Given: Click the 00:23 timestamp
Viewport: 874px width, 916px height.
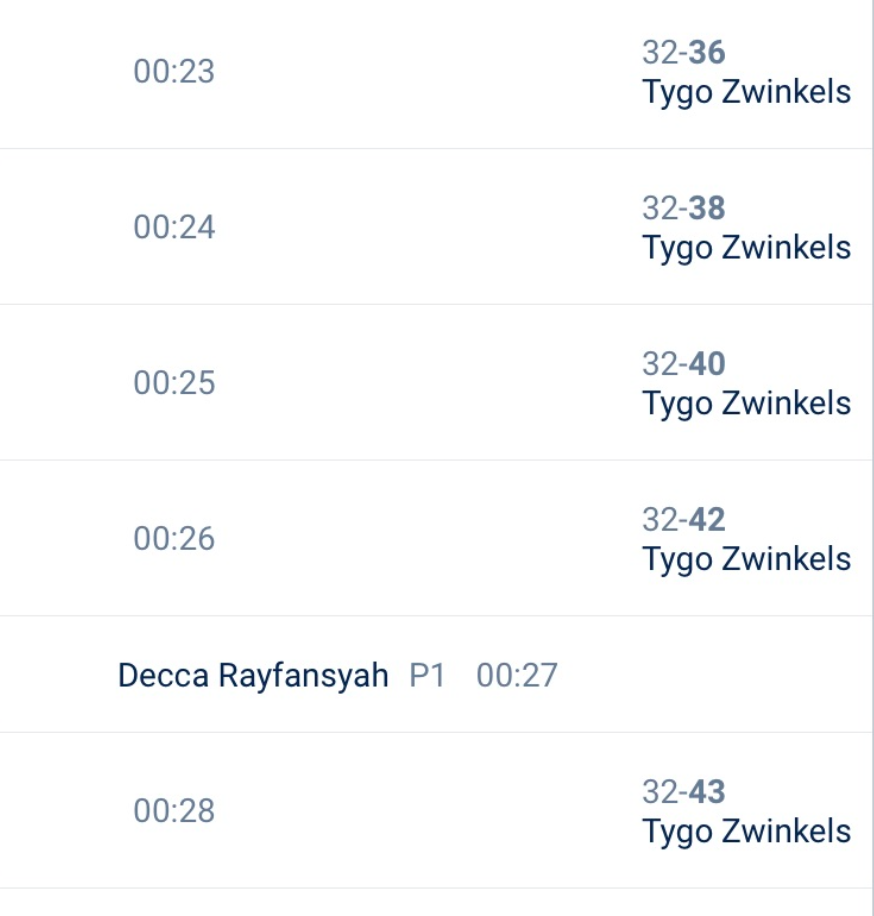Looking at the screenshot, I should pos(174,72).
